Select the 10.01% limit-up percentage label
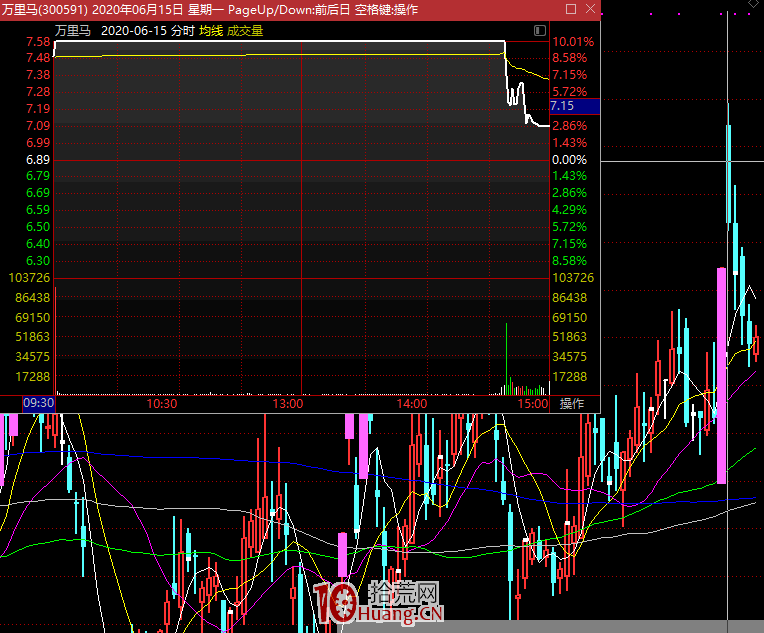 (573, 42)
